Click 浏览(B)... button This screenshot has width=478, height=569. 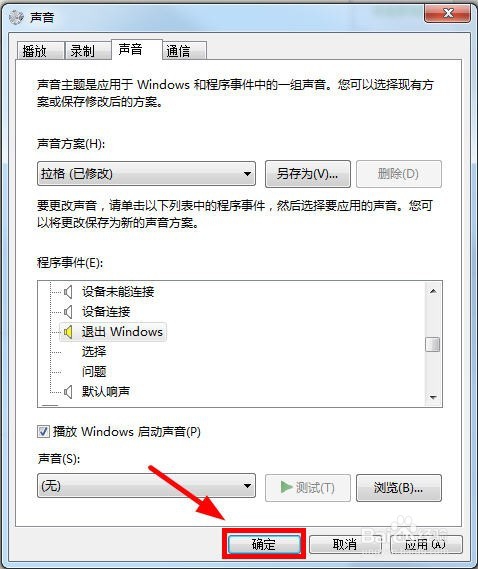[x=399, y=488]
